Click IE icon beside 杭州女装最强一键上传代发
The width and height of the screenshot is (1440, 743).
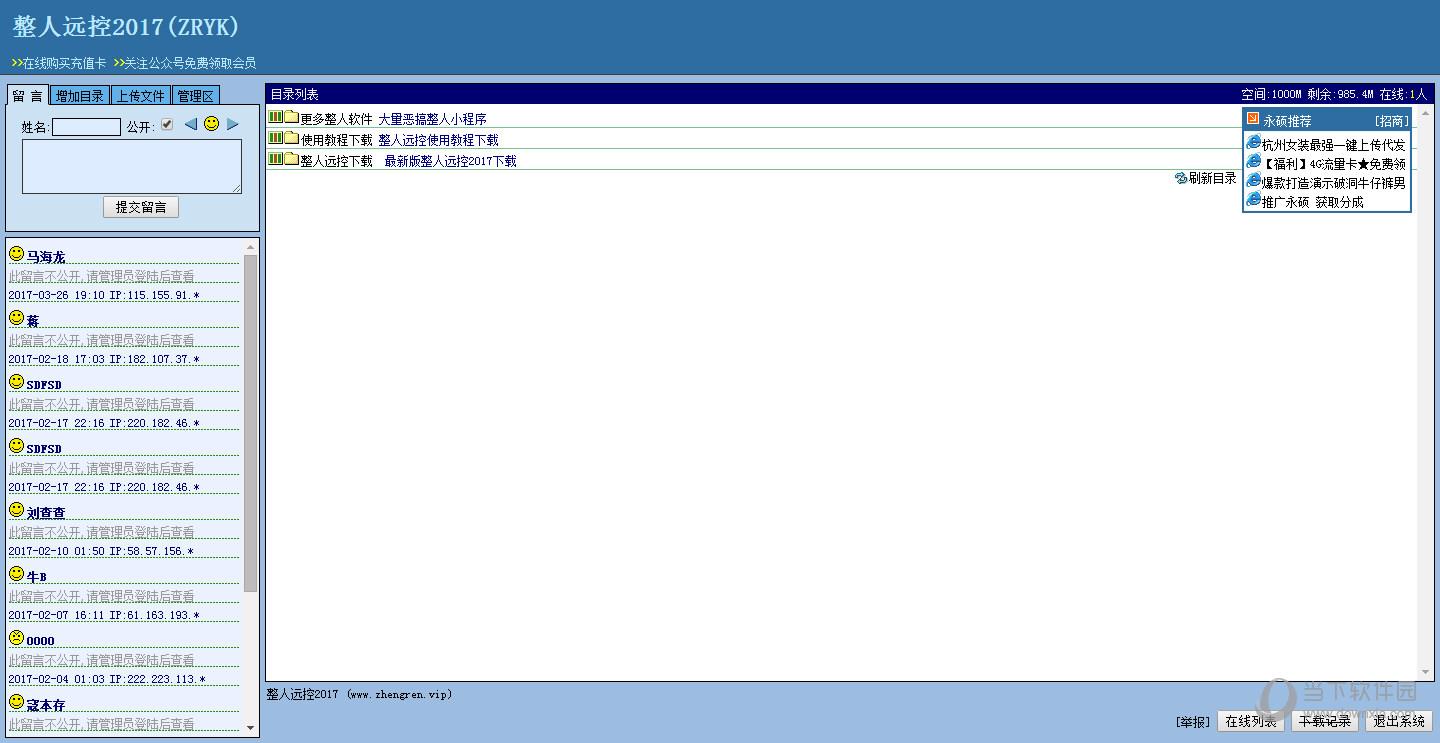[x=1254, y=143]
